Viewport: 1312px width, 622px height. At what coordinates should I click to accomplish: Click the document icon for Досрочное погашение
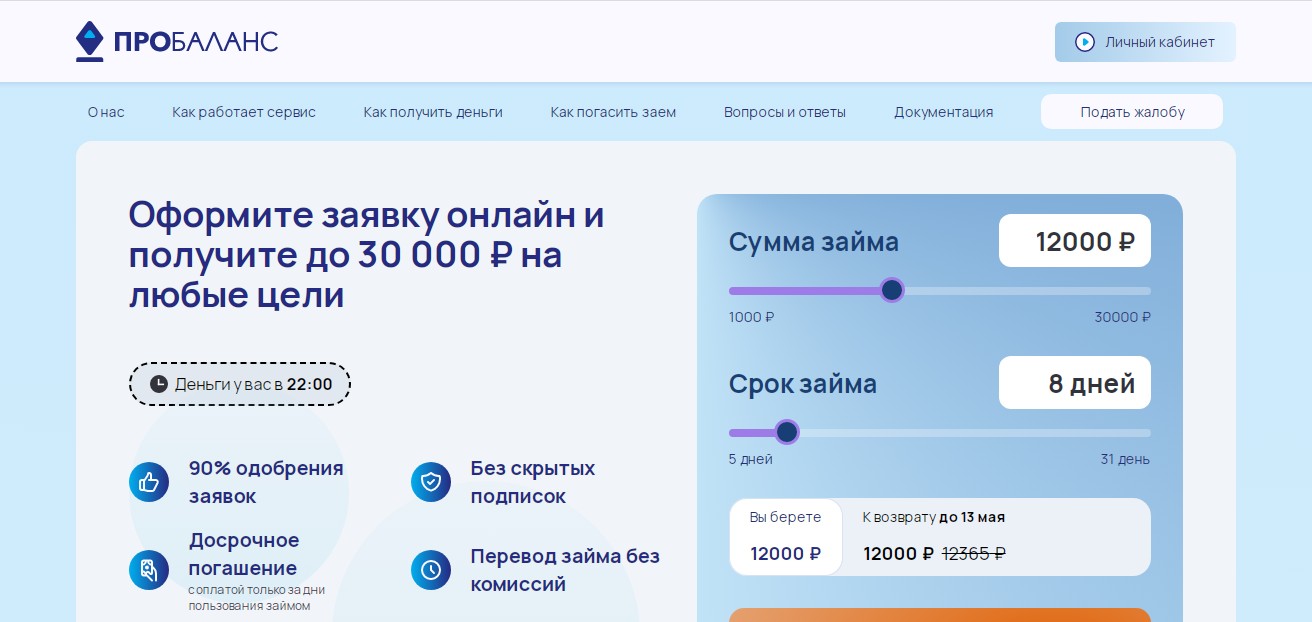(x=149, y=570)
